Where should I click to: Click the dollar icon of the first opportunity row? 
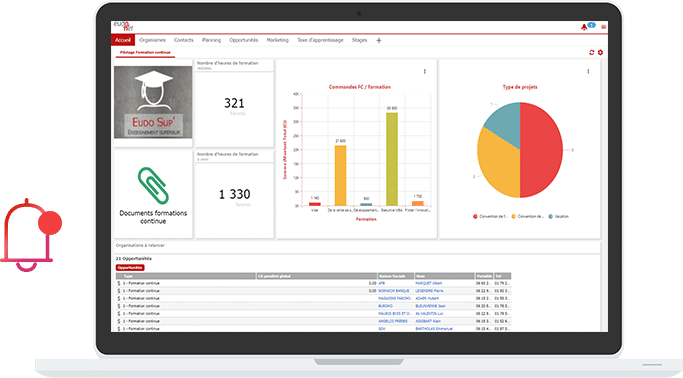pos(118,283)
